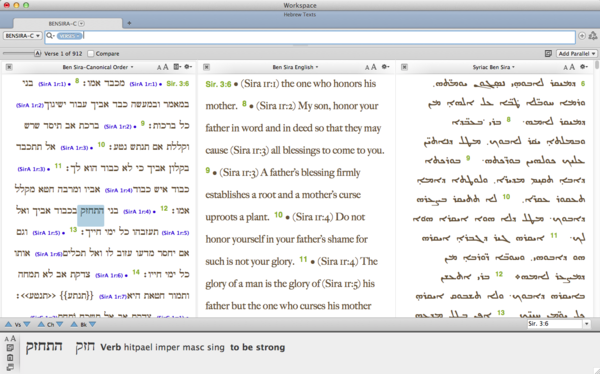
Task: Click verse number 11 in the English pane
Action: [x=303, y=260]
